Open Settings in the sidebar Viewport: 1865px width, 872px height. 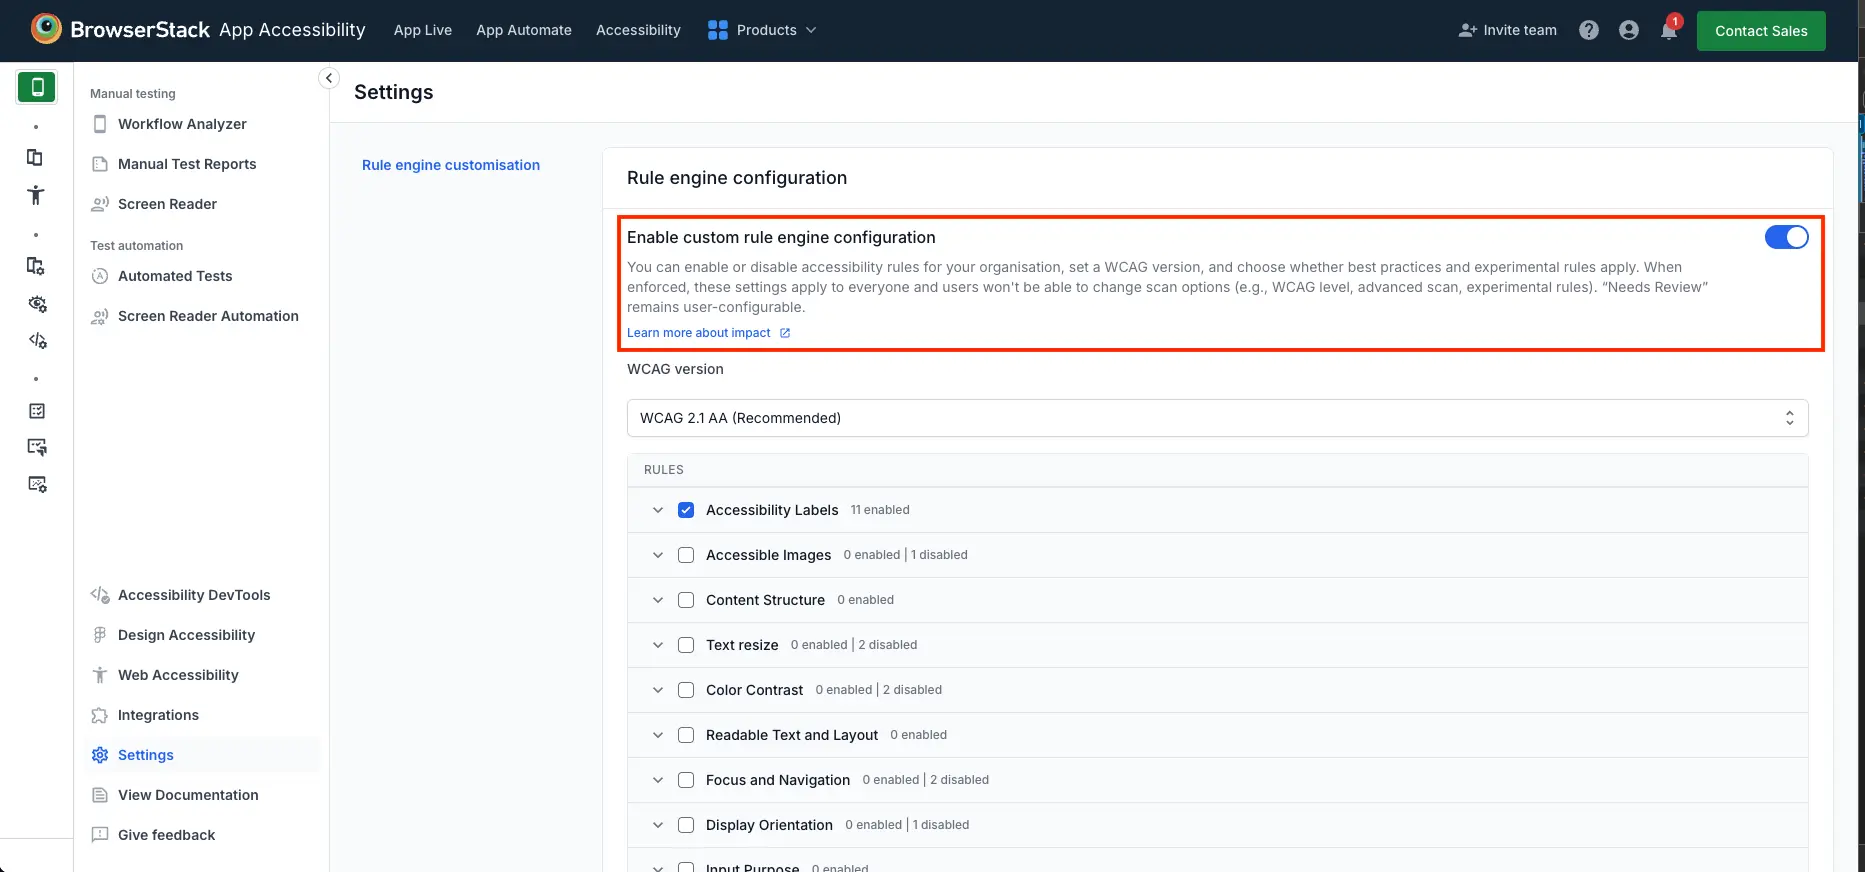coord(146,755)
